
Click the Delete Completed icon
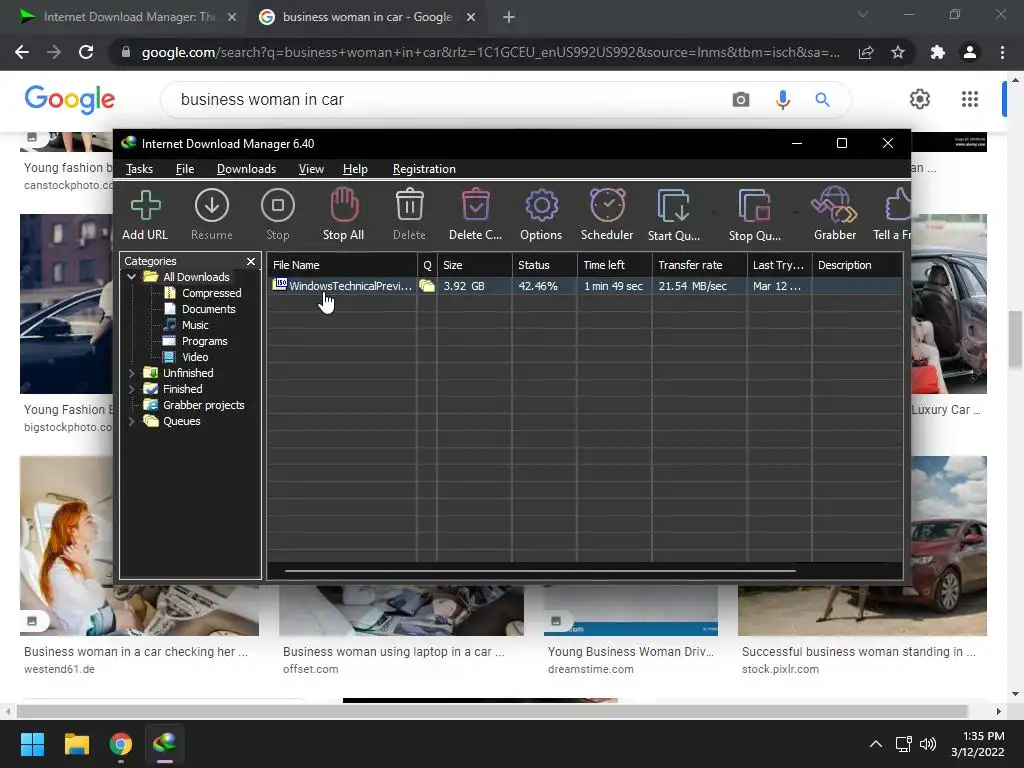click(475, 204)
